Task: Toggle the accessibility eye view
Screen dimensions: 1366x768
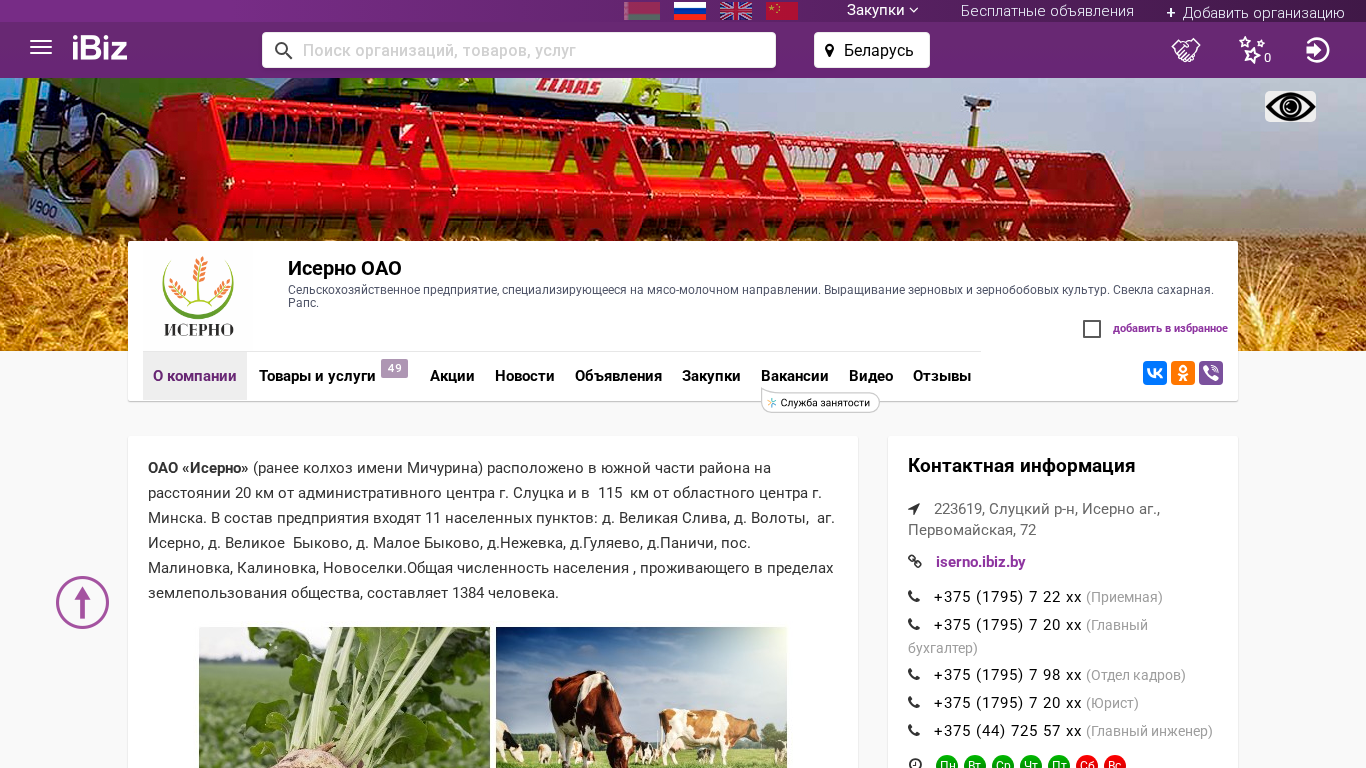Action: pos(1290,107)
